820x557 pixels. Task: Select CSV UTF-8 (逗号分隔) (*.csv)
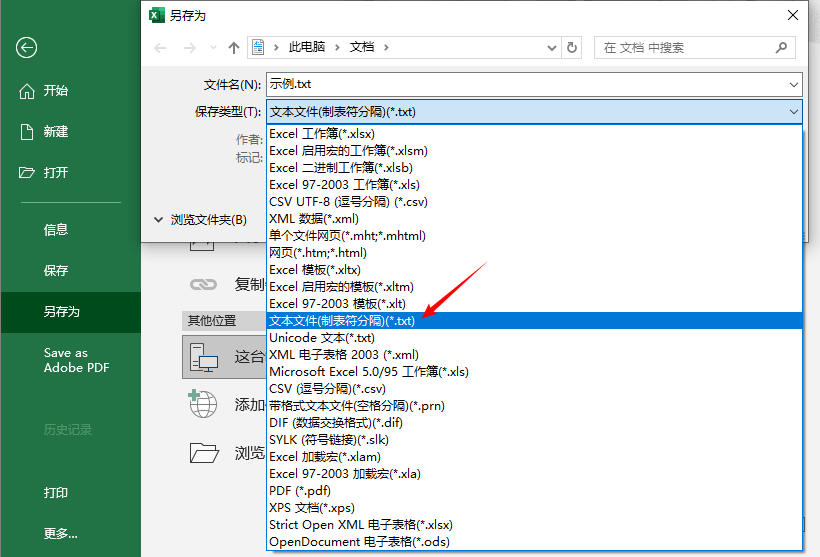(534, 202)
